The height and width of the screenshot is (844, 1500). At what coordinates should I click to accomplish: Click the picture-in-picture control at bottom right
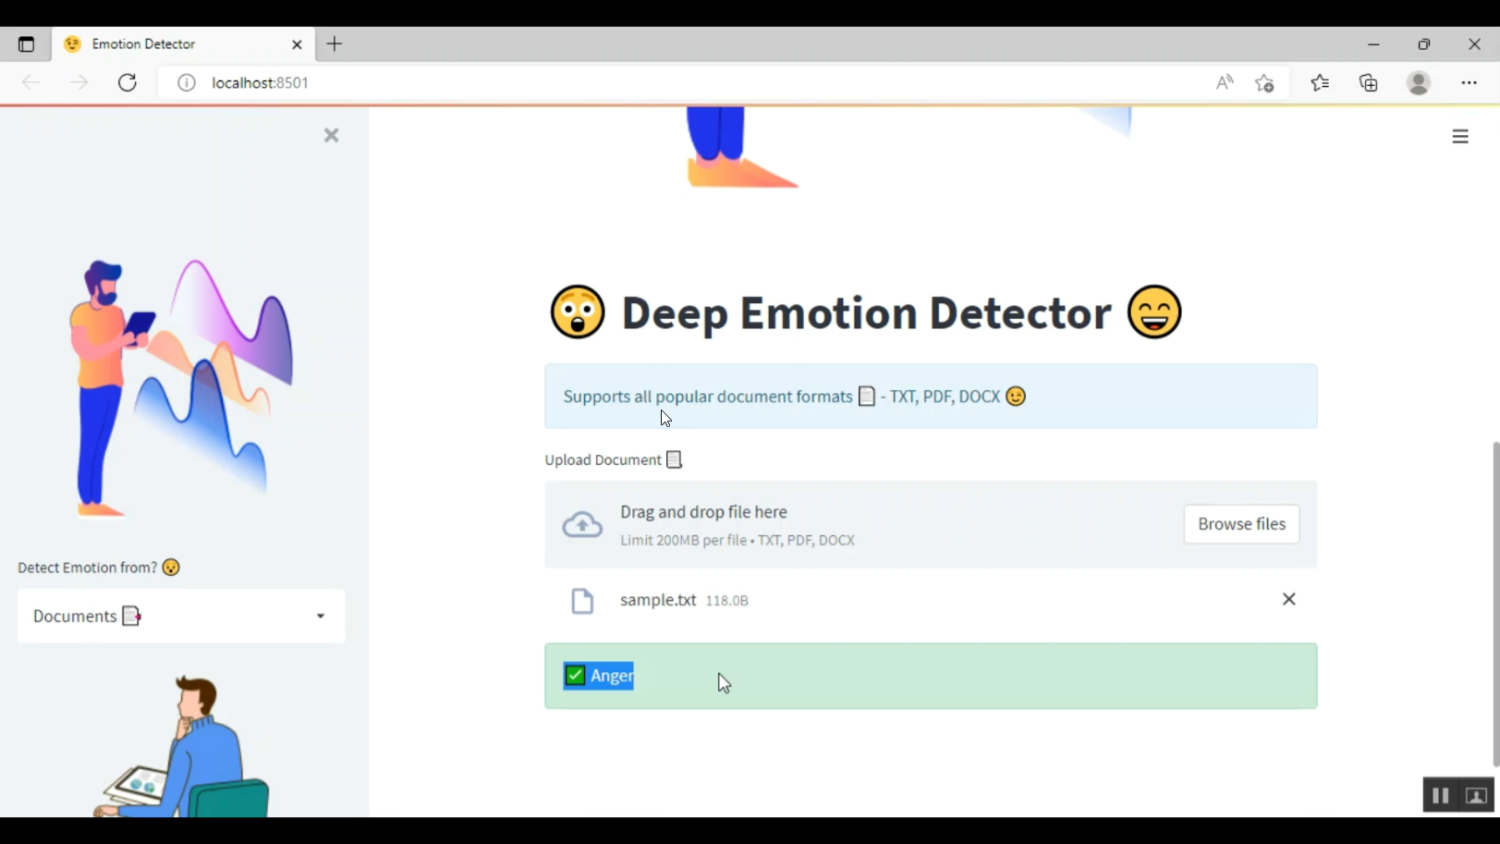pyautogui.click(x=1475, y=794)
